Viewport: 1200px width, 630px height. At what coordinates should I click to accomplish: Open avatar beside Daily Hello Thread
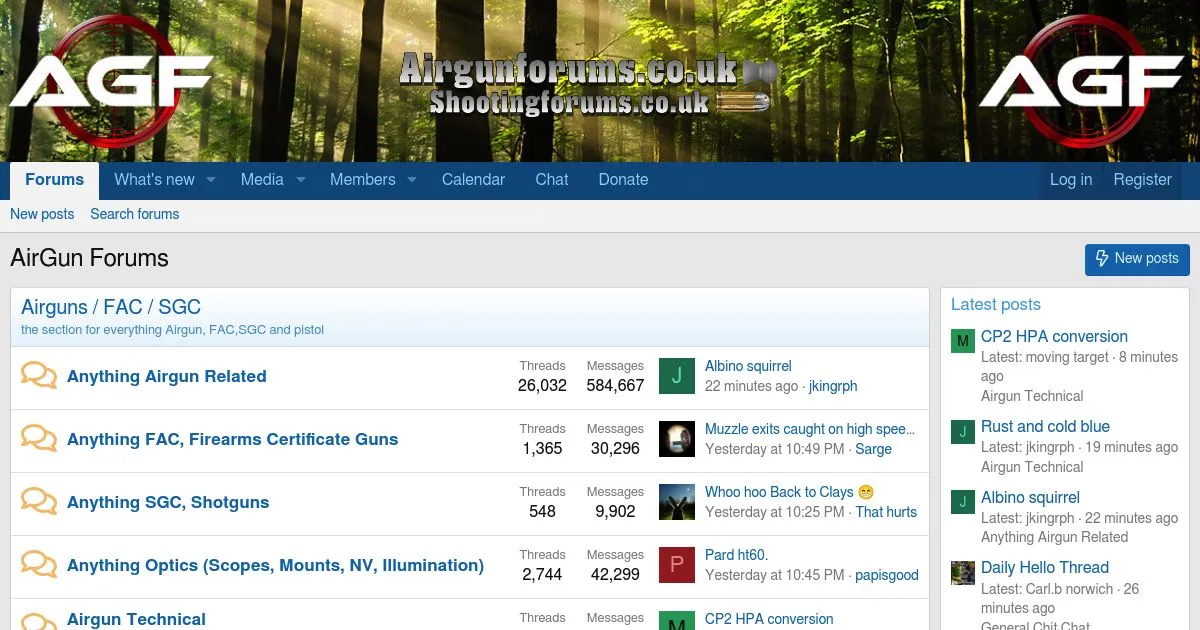coord(962,572)
